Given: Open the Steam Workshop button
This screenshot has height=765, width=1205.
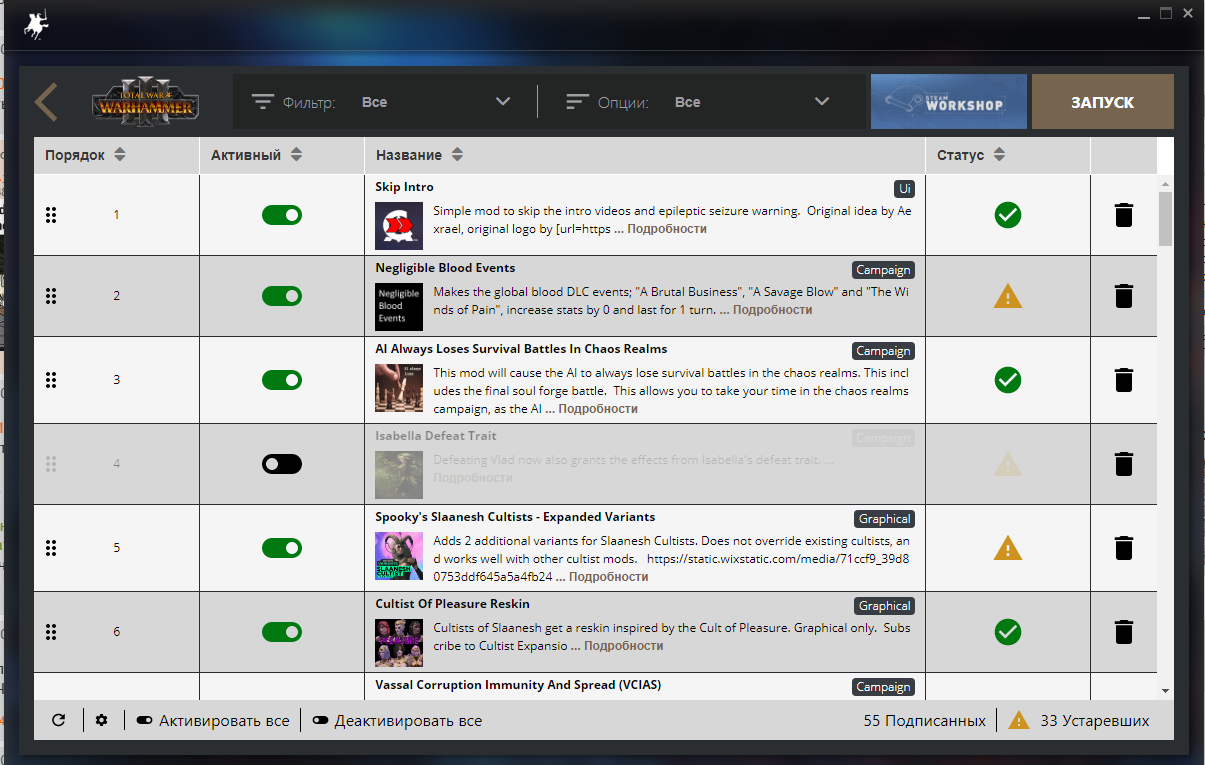Looking at the screenshot, I should 949,102.
